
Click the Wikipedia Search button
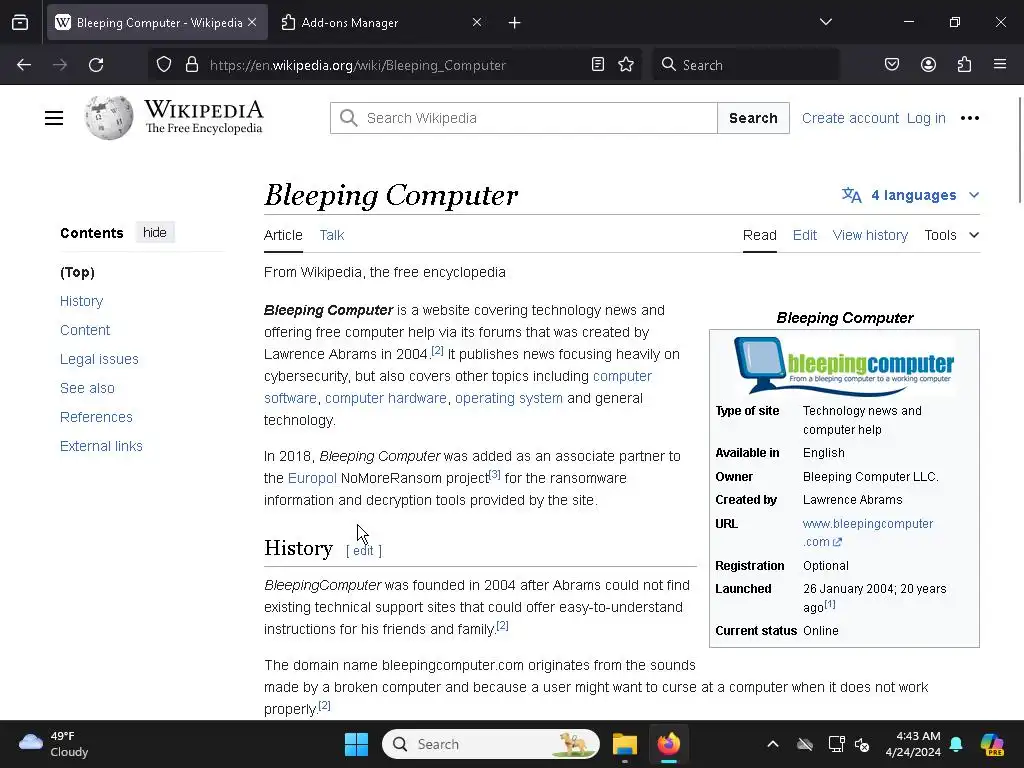pos(753,118)
